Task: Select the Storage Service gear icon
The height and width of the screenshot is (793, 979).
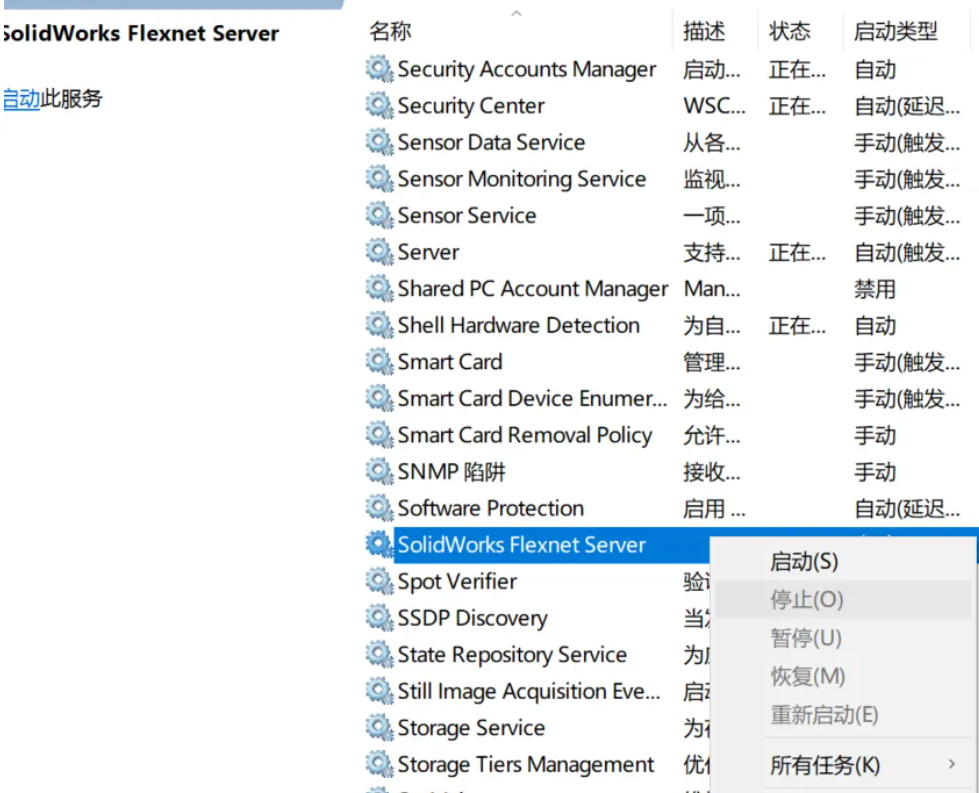Action: (379, 727)
